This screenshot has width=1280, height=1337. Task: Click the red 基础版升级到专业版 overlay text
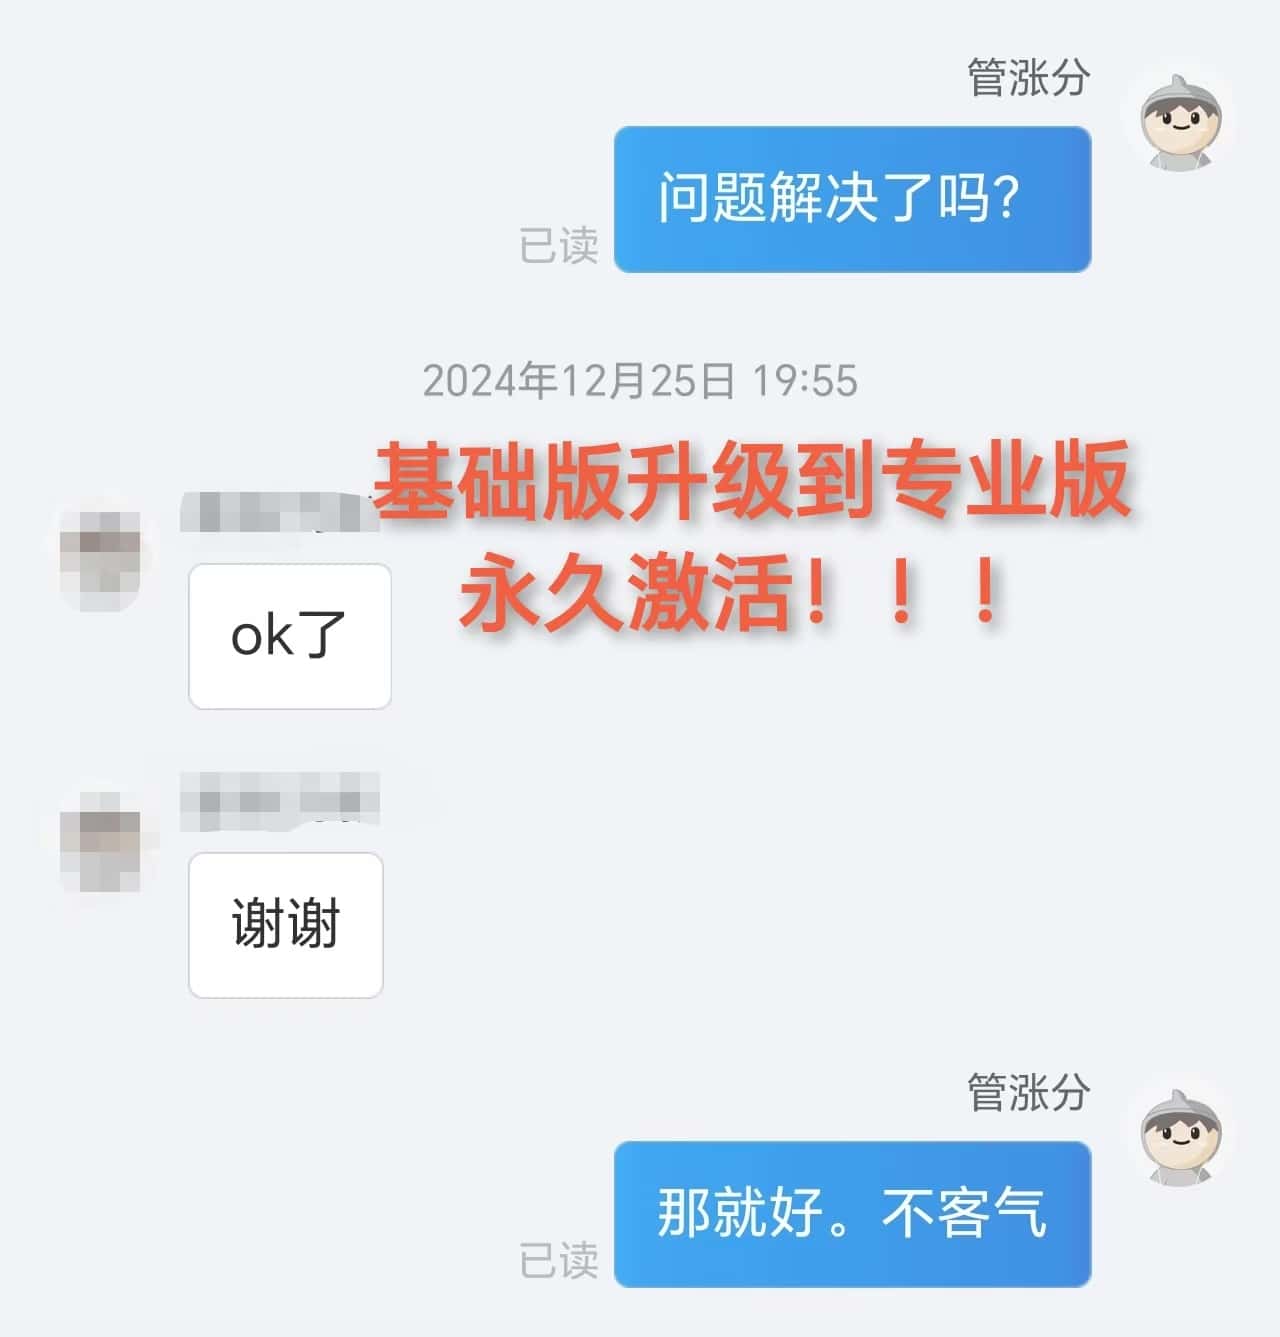pyautogui.click(x=752, y=482)
